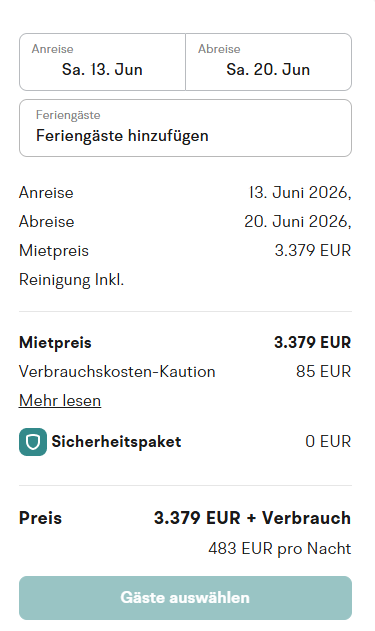Click the Sa. 20. Jun date text
375x631 pixels.
(x=268, y=70)
